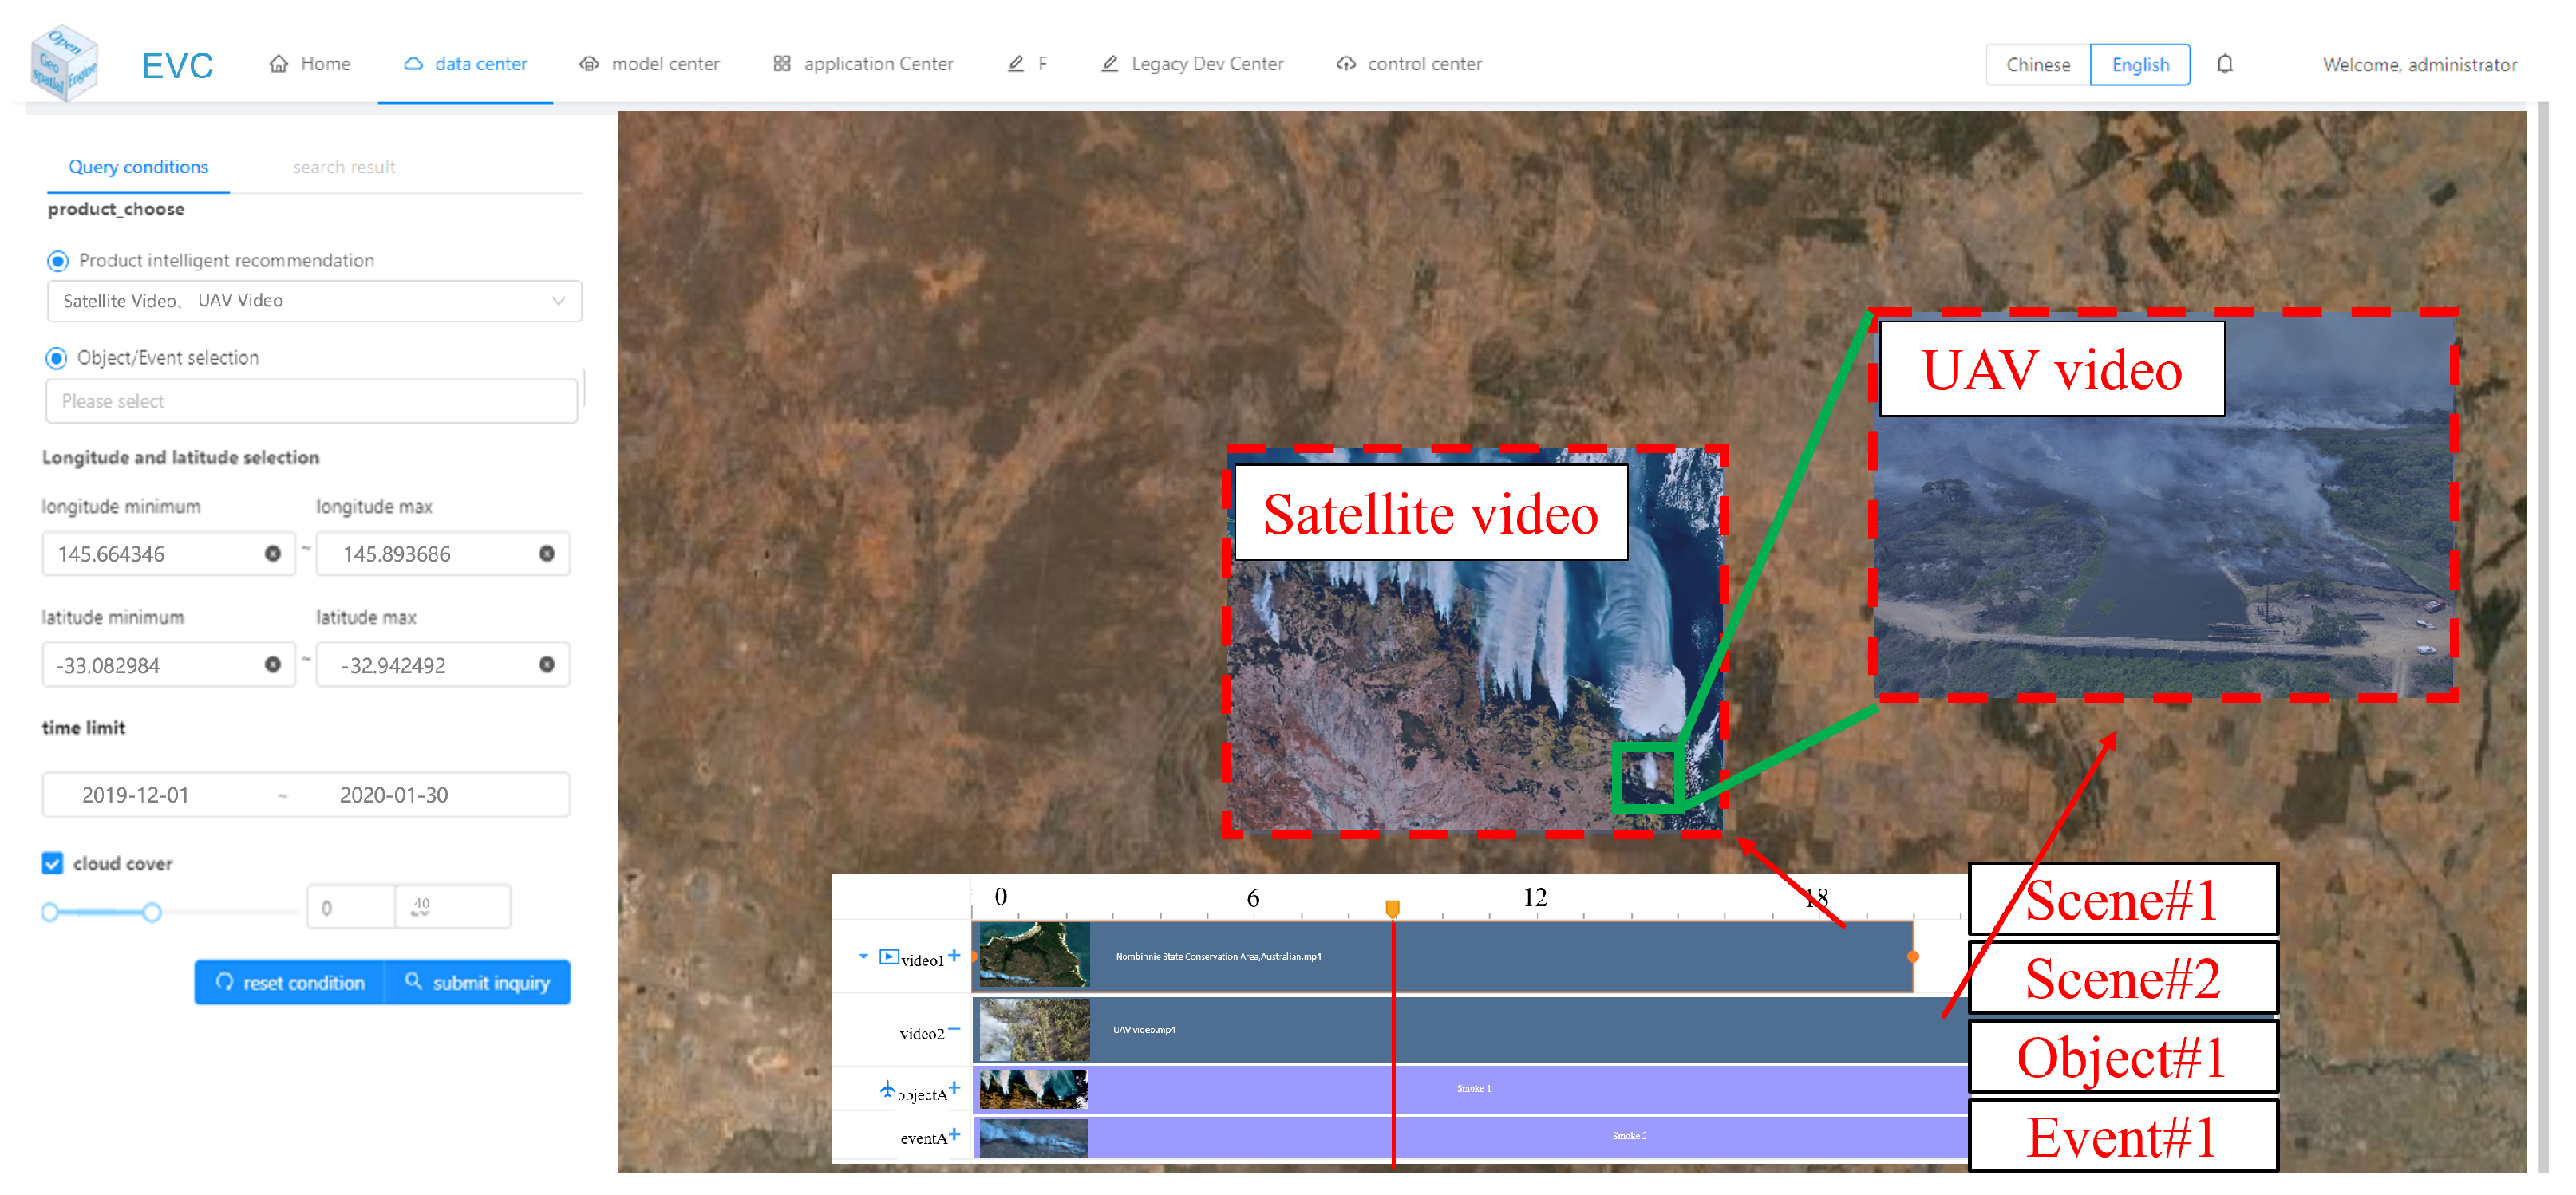Click the video1 play-frame icon

[x=888, y=957]
